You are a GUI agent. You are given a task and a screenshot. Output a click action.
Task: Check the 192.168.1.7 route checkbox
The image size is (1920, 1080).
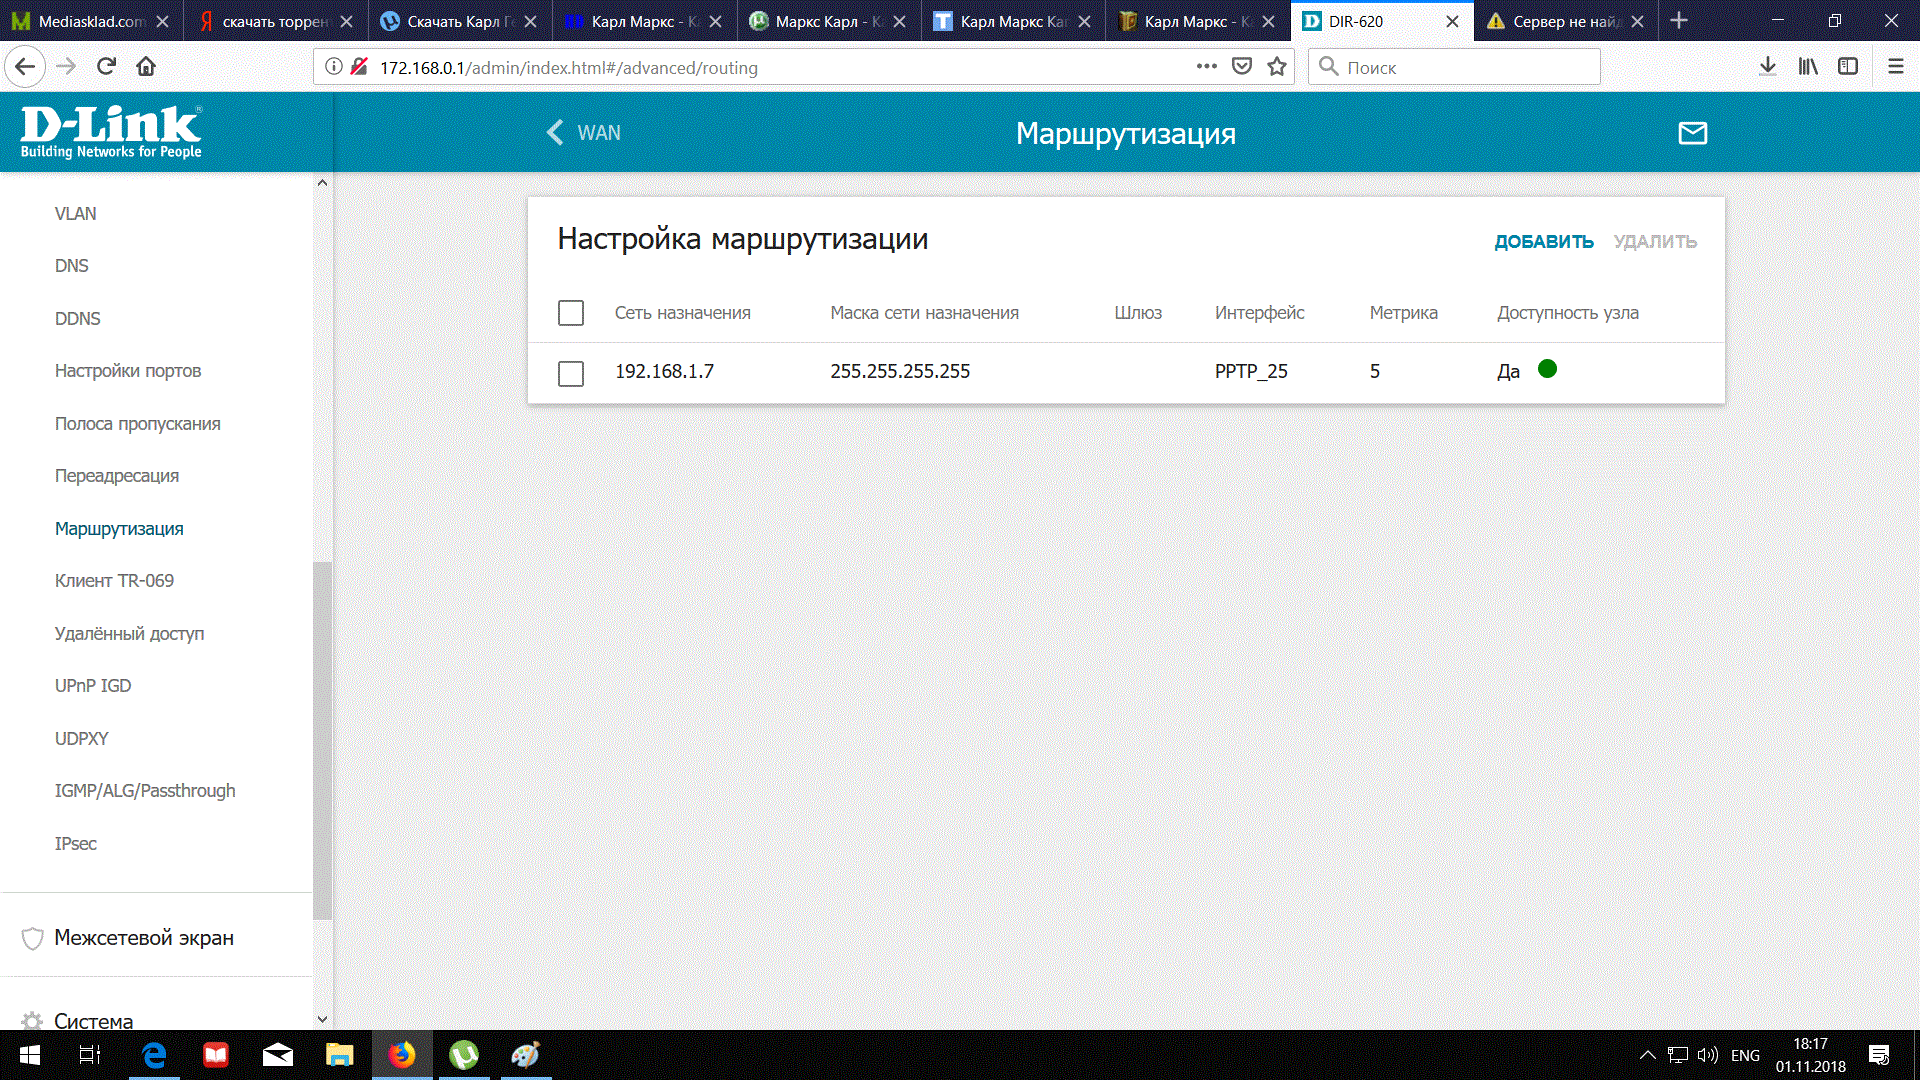pyautogui.click(x=571, y=373)
